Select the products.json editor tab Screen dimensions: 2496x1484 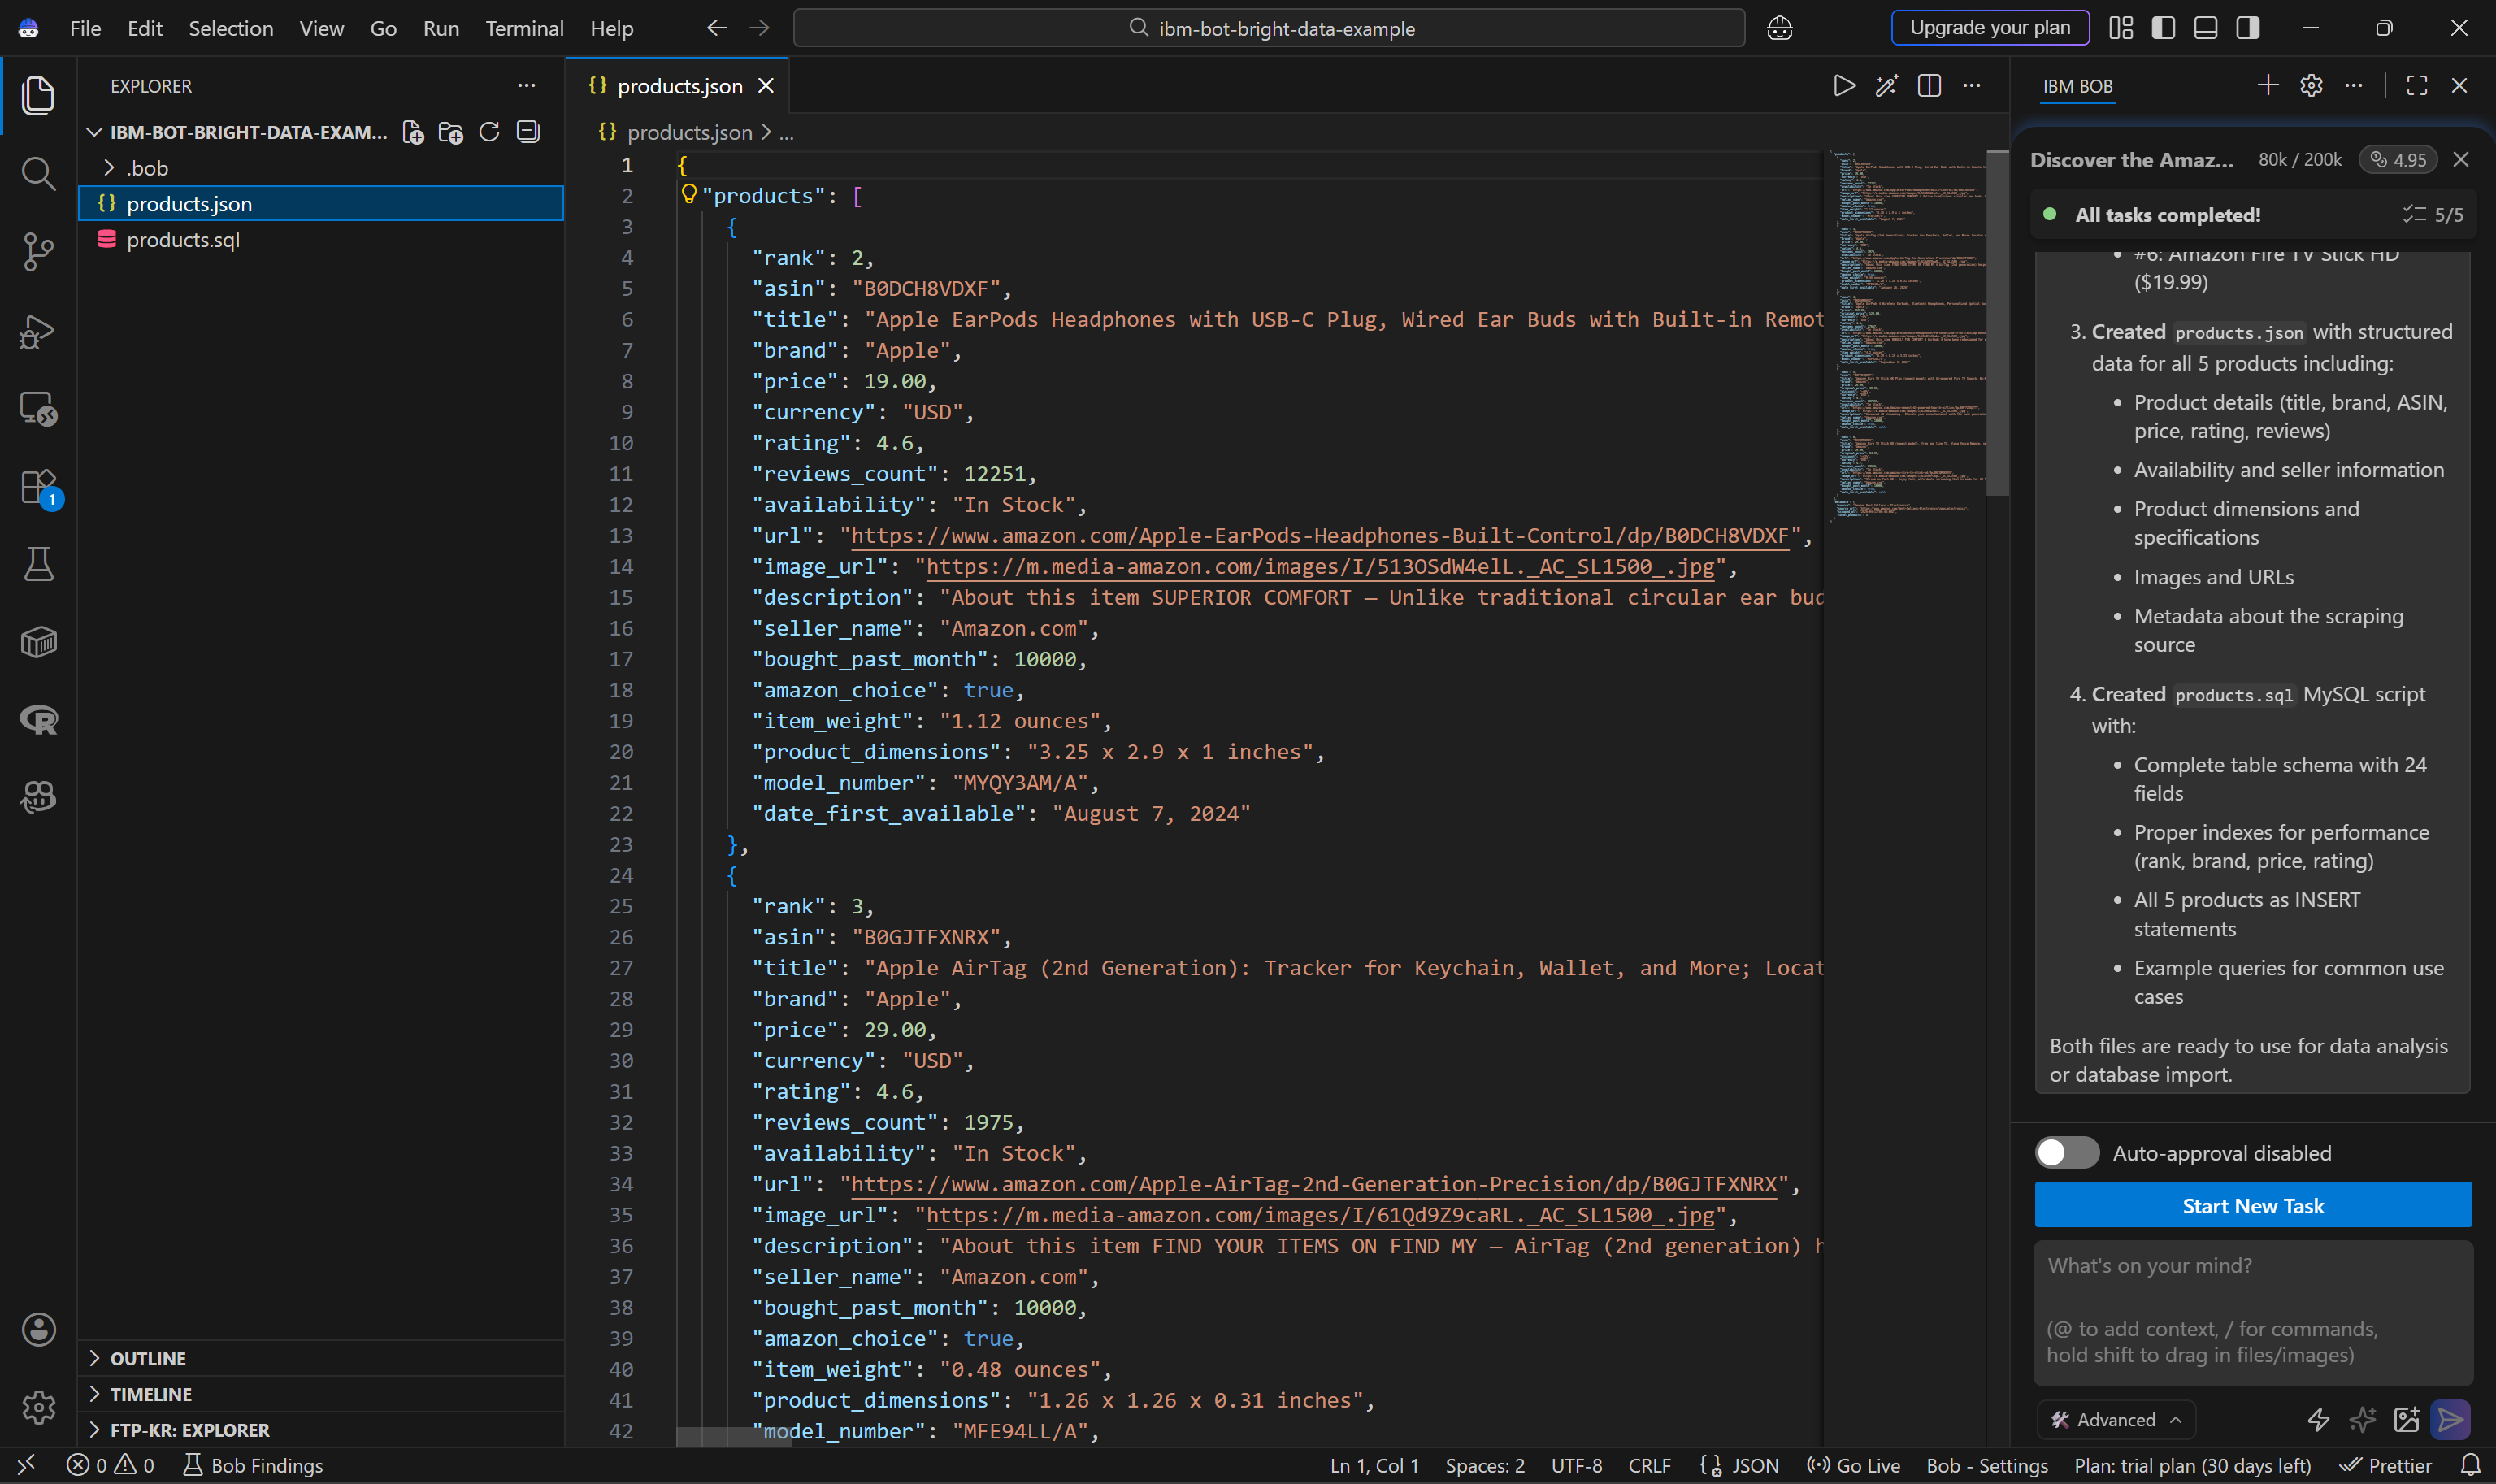point(679,86)
